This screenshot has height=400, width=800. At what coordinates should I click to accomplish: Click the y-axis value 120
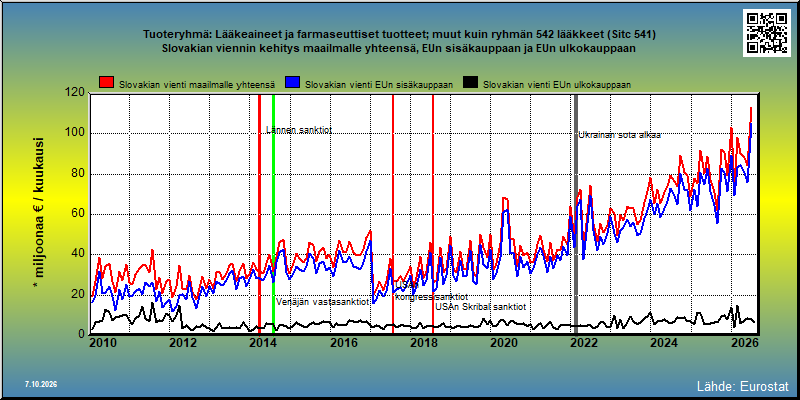click(x=74, y=93)
